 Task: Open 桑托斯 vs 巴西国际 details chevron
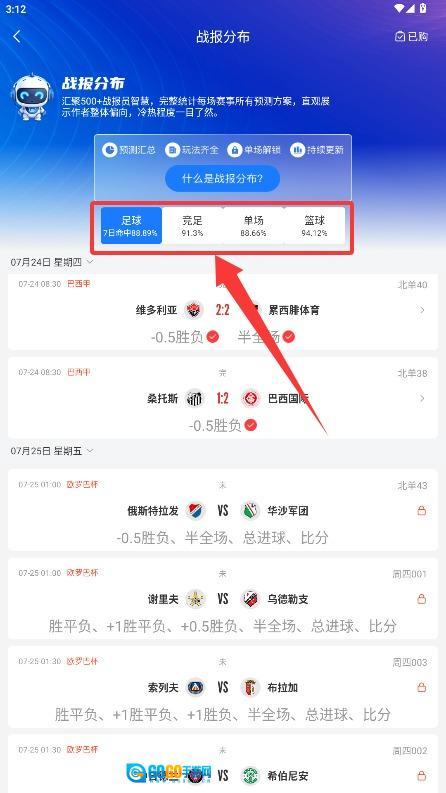[x=422, y=399]
